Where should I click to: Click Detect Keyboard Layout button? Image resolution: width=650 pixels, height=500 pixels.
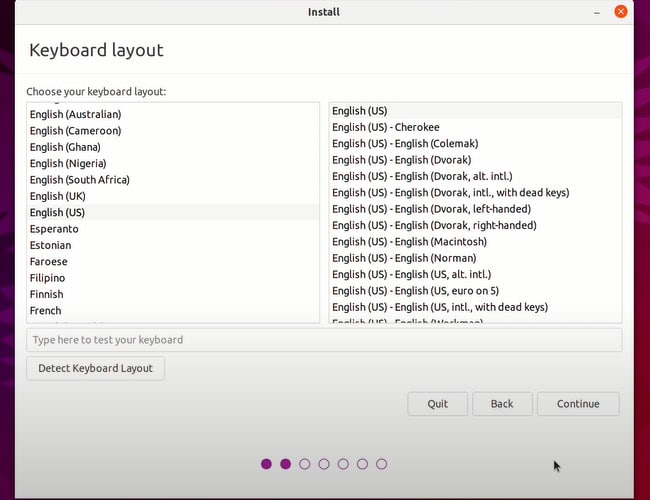(x=95, y=369)
